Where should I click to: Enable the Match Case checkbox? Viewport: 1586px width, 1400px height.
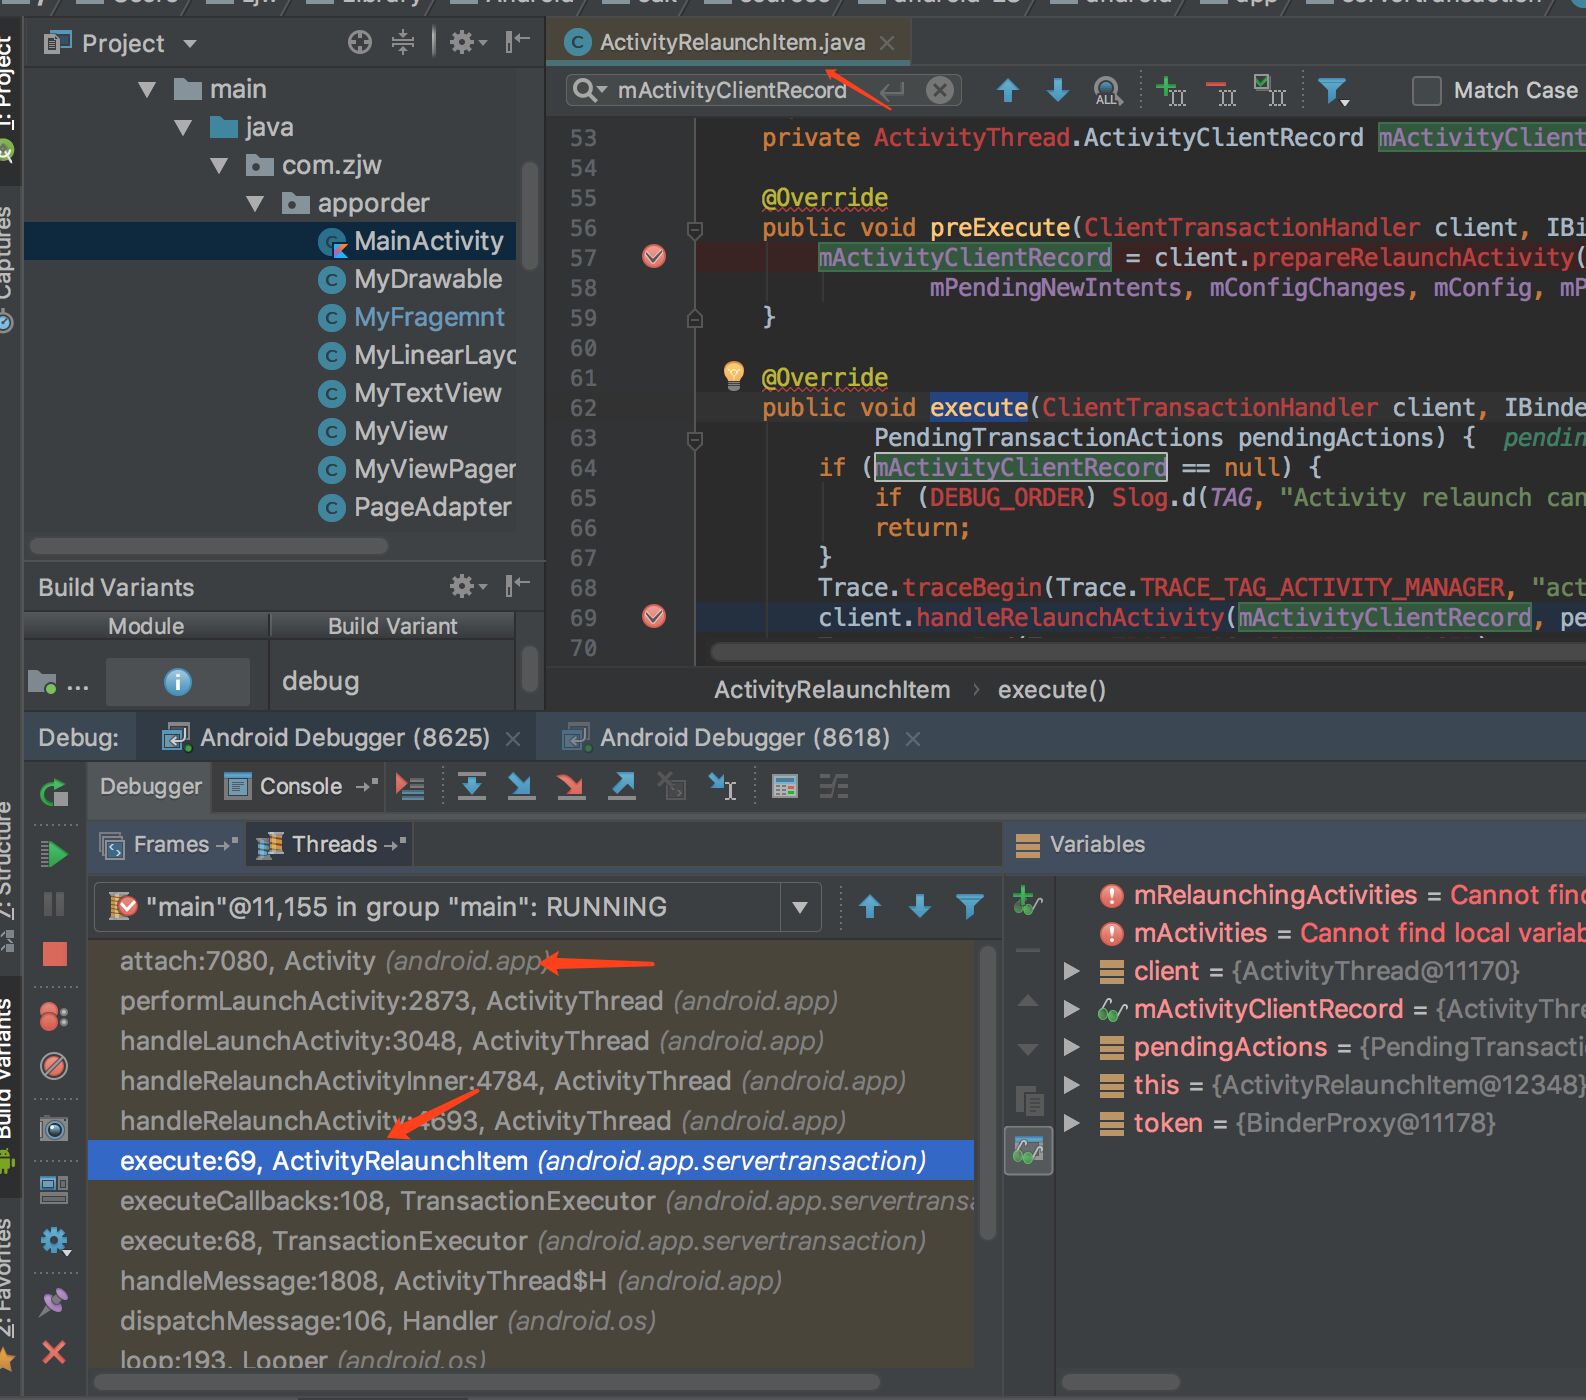pyautogui.click(x=1426, y=91)
